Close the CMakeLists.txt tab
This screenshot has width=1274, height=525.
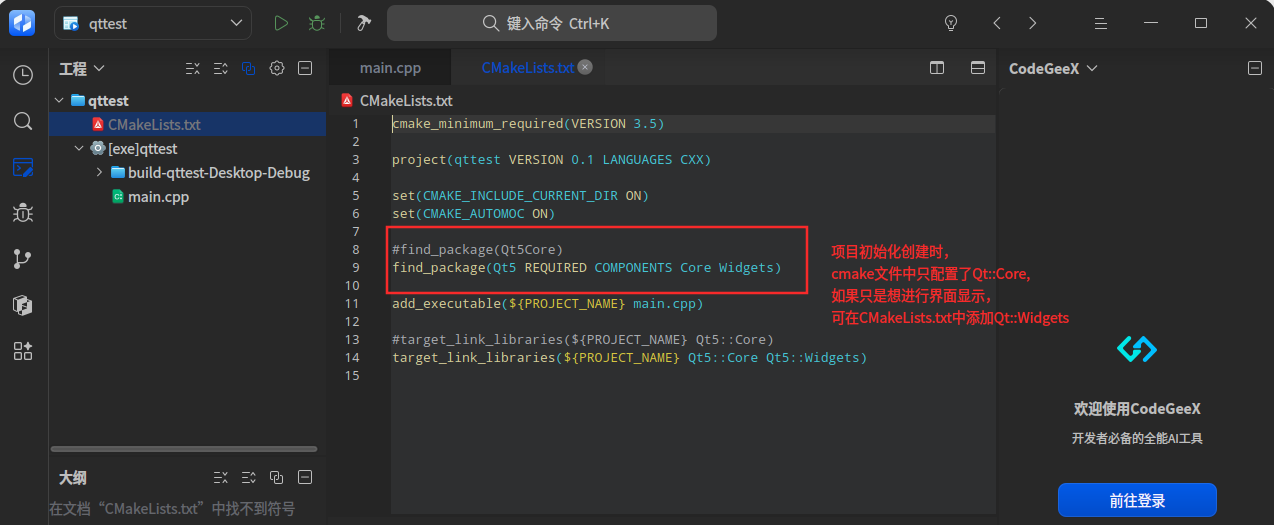(x=585, y=67)
